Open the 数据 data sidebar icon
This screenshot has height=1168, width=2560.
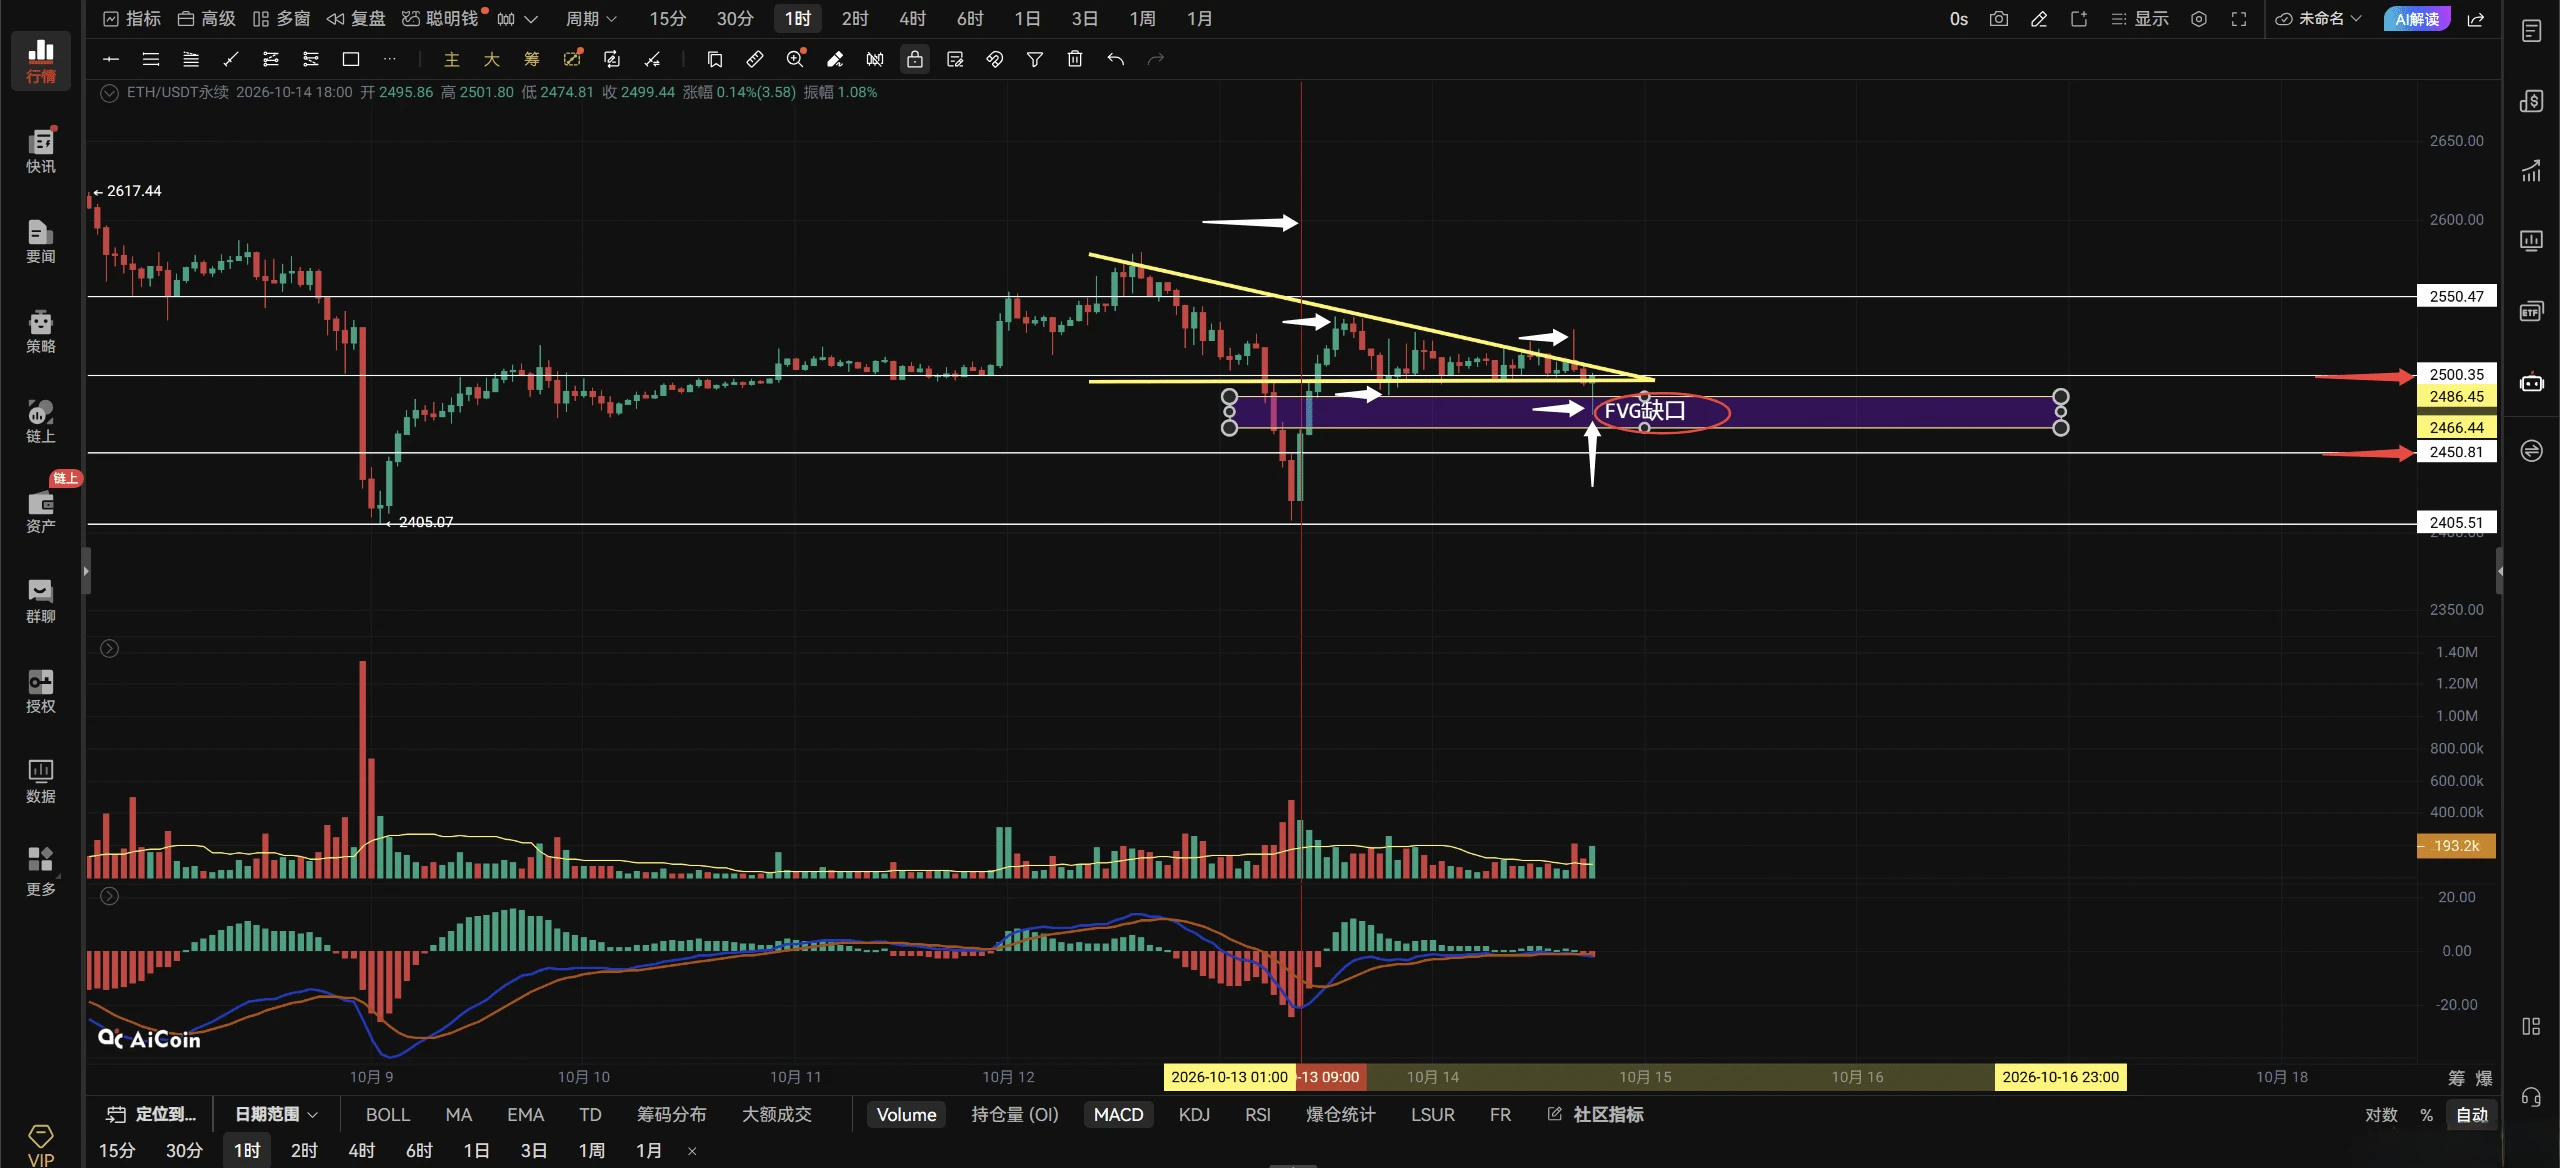(41, 781)
